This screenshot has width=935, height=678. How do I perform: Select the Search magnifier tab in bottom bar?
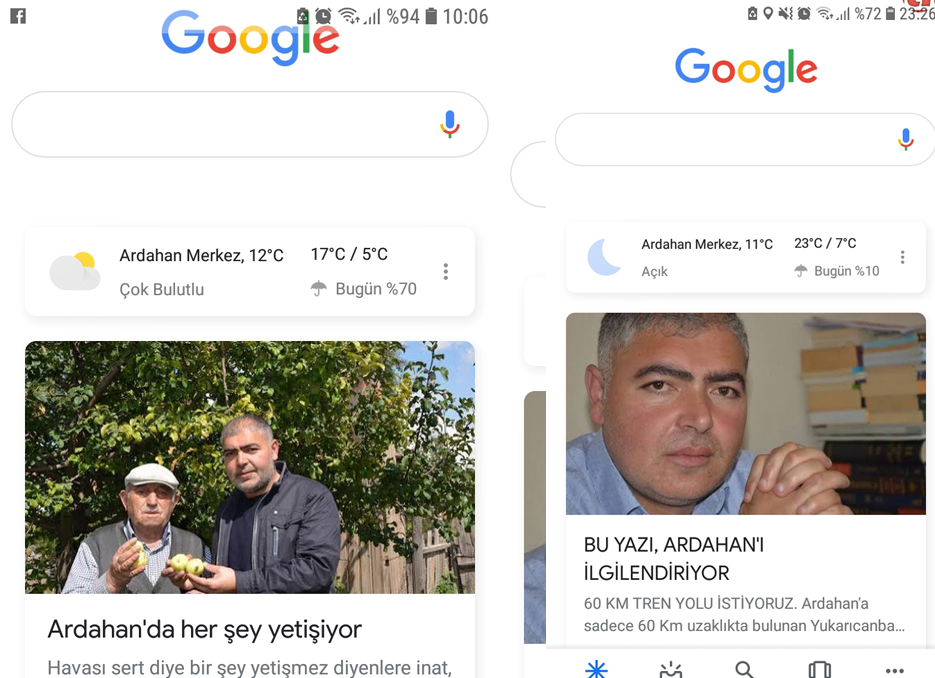point(744,669)
